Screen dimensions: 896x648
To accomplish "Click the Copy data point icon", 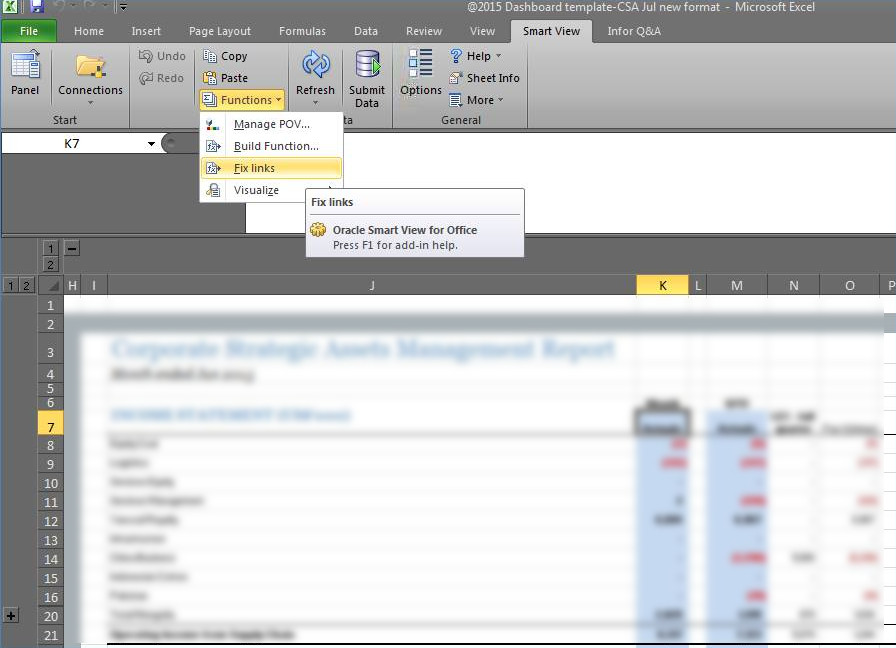I will click(x=210, y=56).
